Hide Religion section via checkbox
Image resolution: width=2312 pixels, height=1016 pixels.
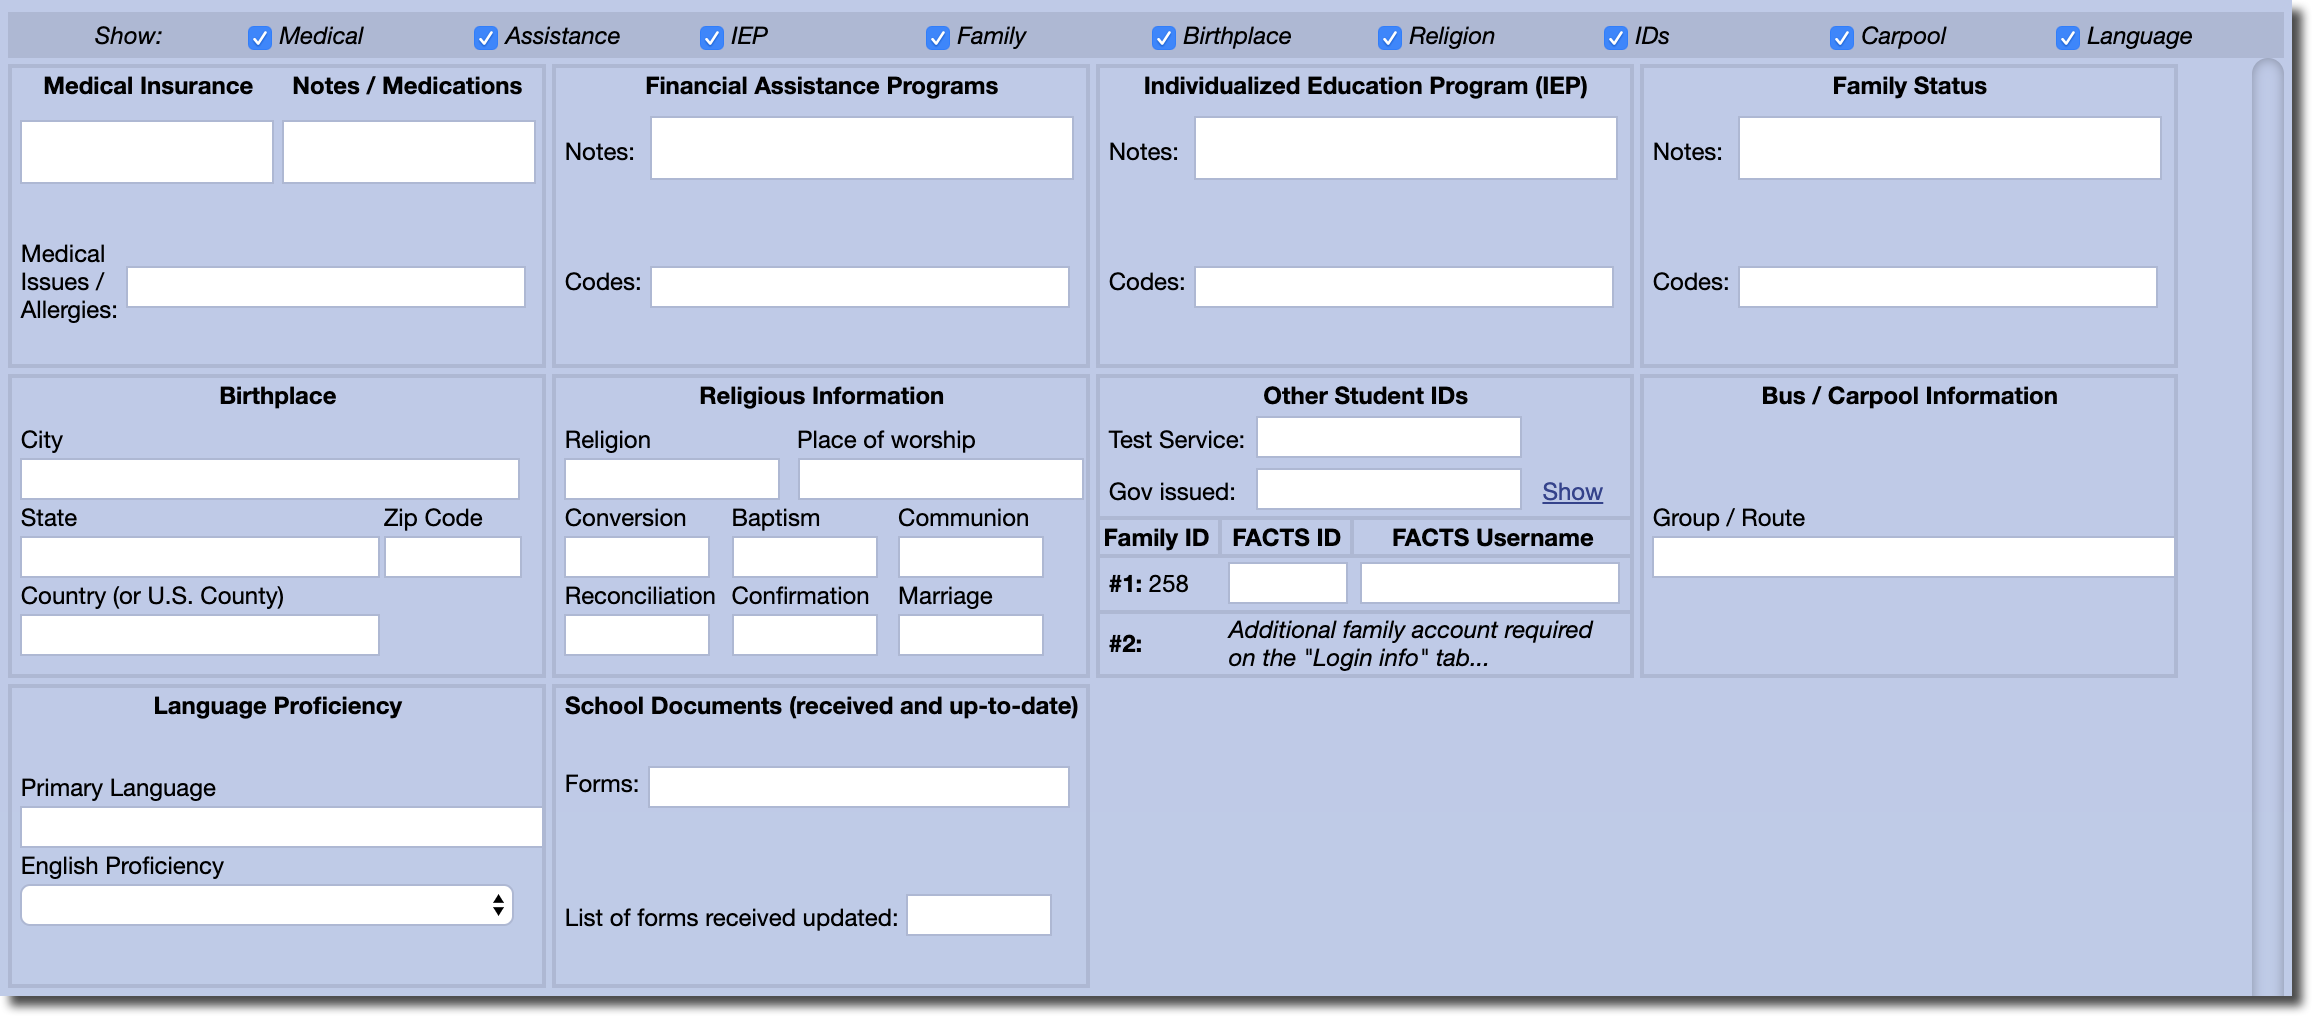point(1389,38)
